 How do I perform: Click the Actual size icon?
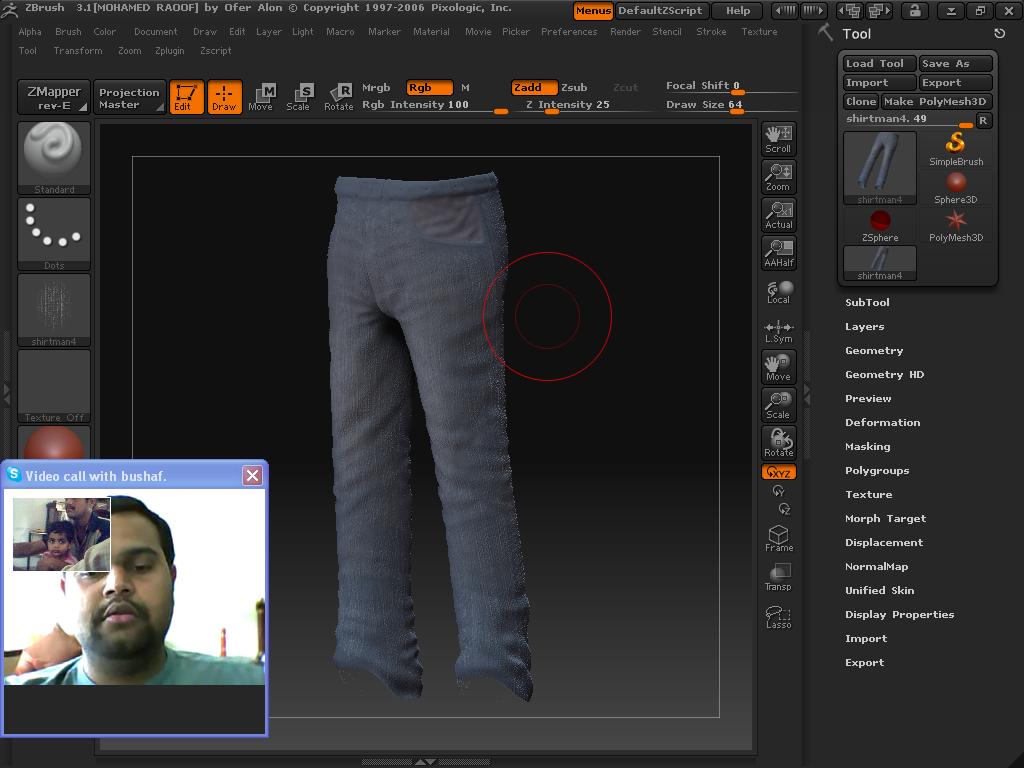(x=778, y=215)
